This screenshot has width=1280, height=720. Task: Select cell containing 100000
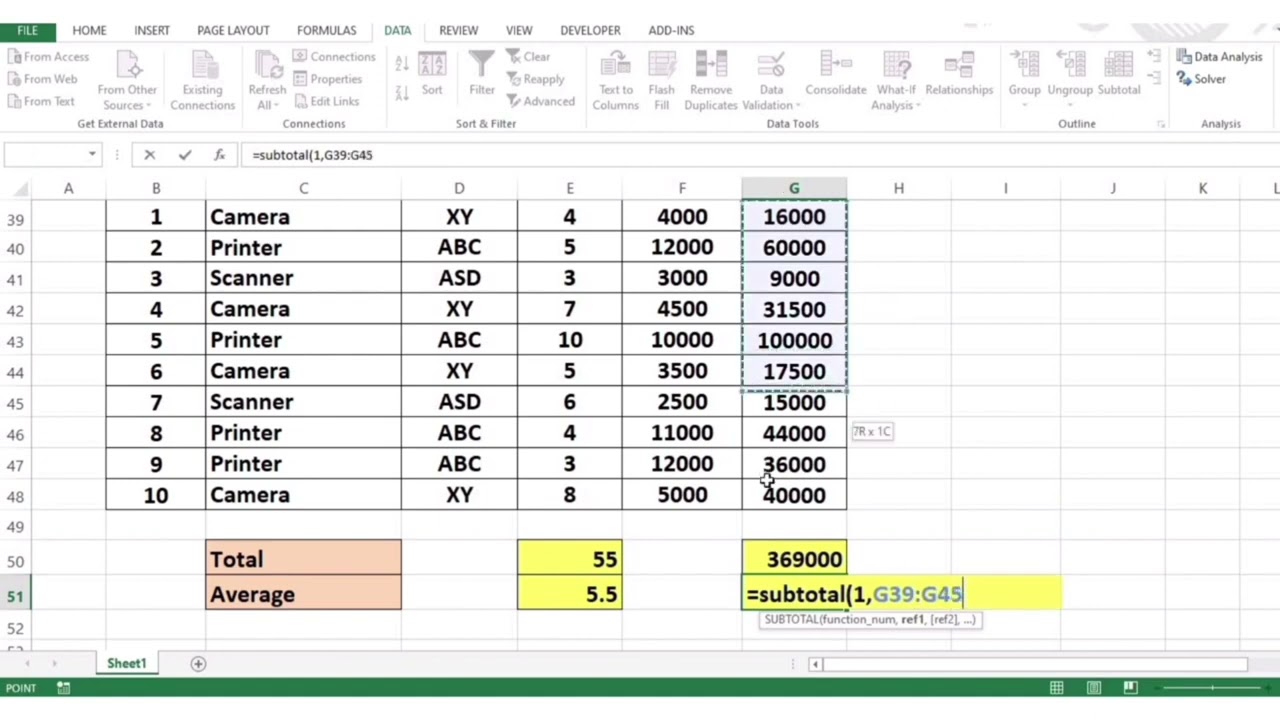(x=794, y=341)
